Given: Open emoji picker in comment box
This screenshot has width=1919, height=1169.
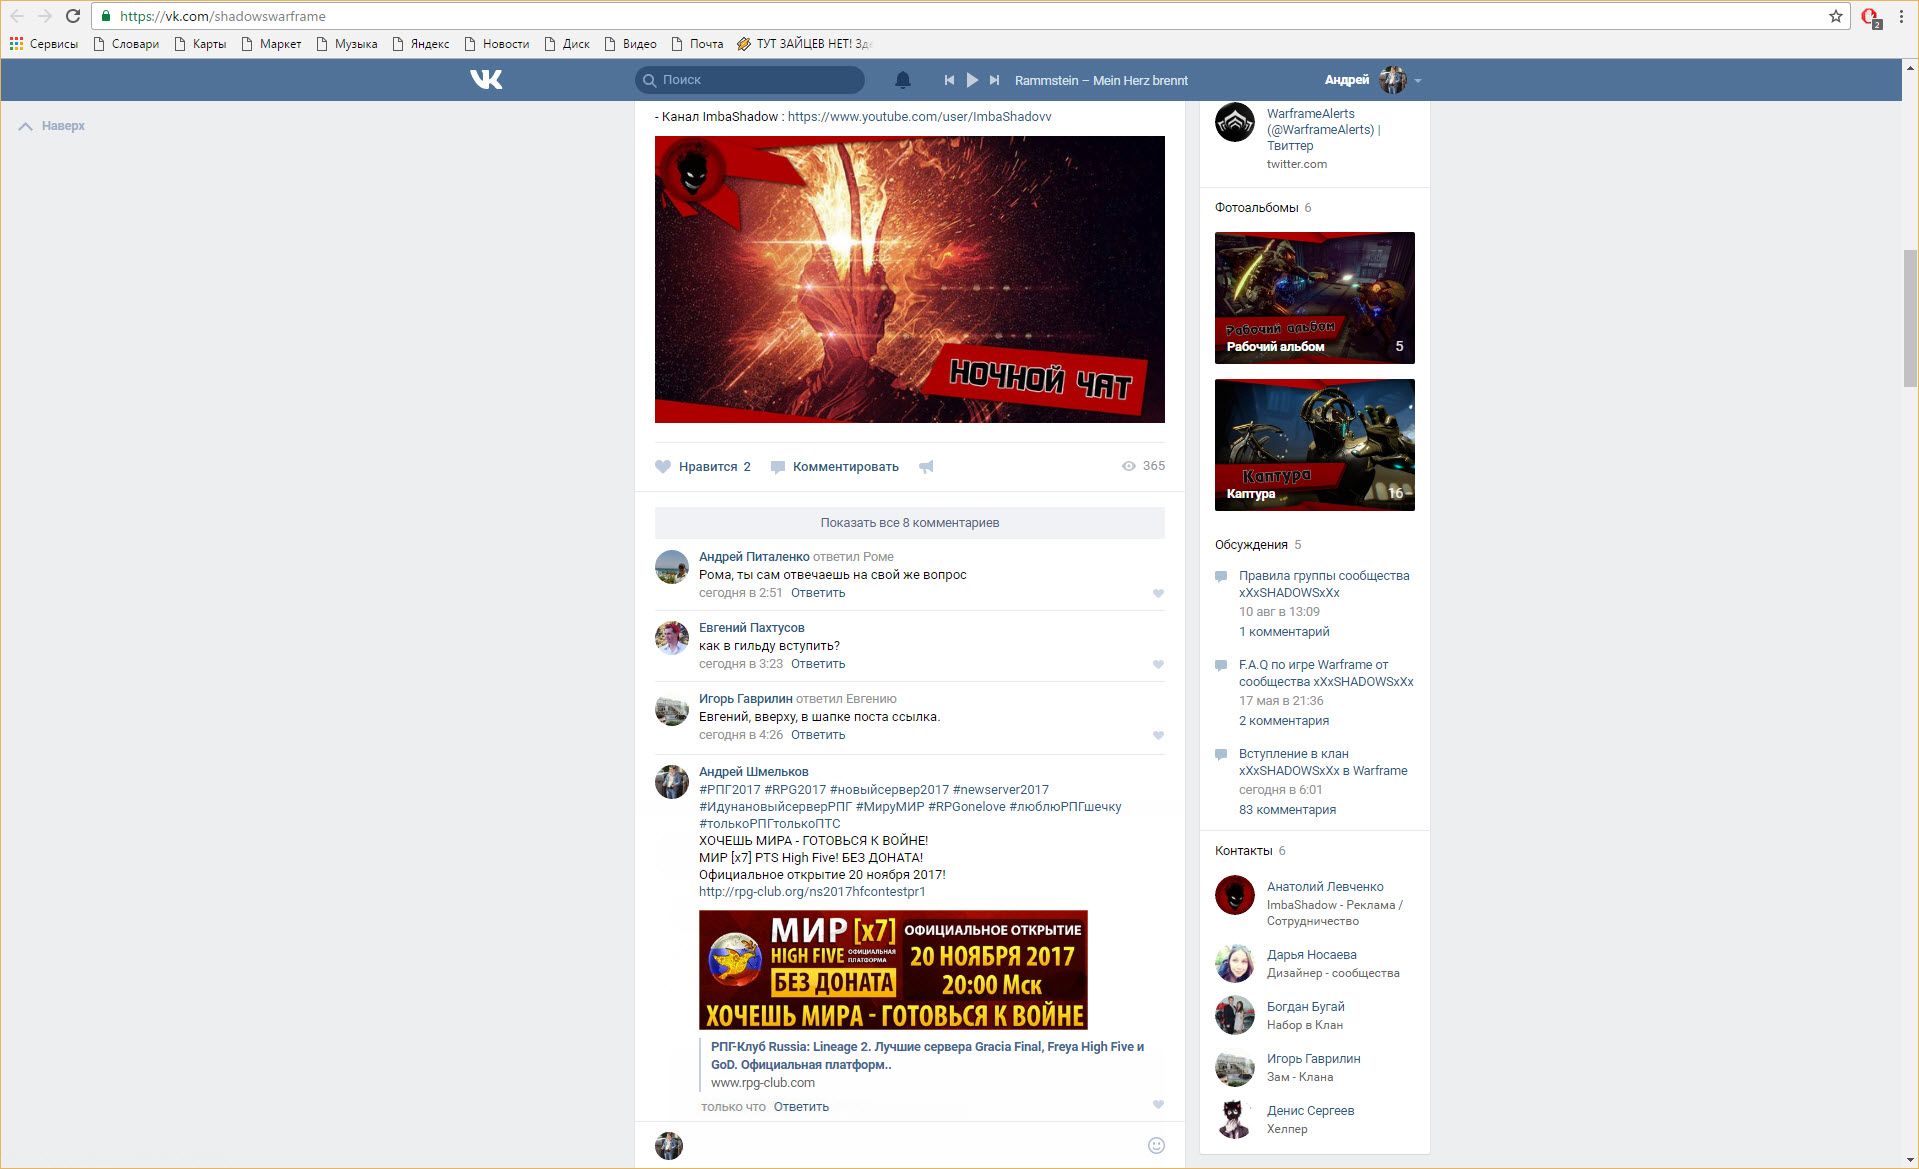Looking at the screenshot, I should (x=1156, y=1146).
